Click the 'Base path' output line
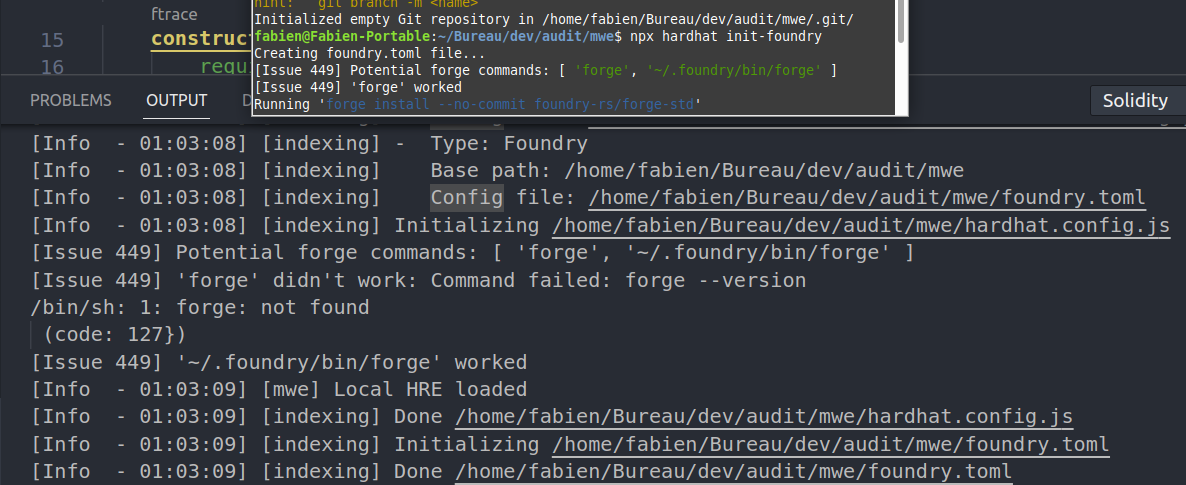 coord(498,171)
